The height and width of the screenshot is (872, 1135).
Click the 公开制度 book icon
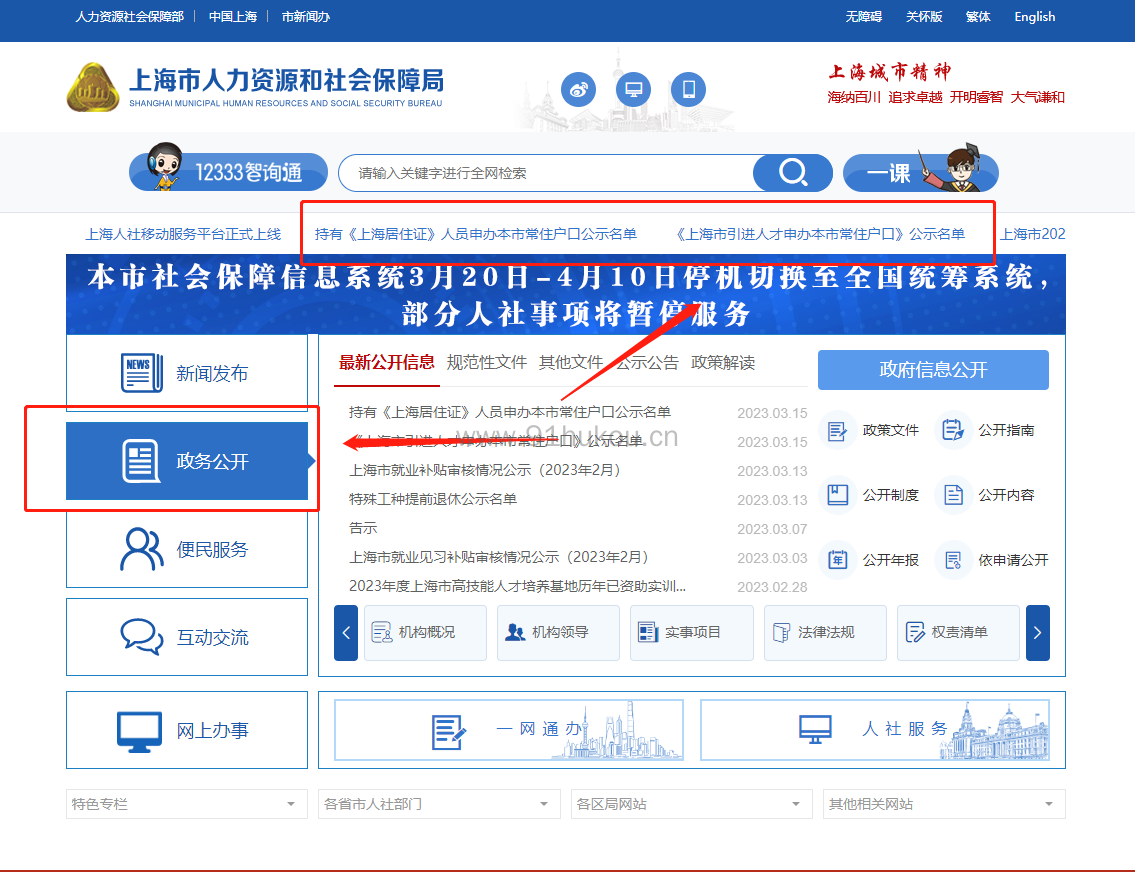click(837, 495)
